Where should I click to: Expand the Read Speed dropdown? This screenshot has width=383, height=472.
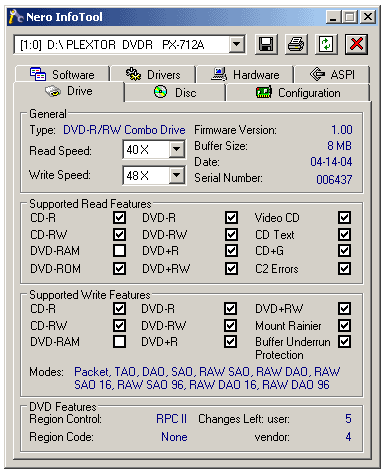[x=176, y=149]
